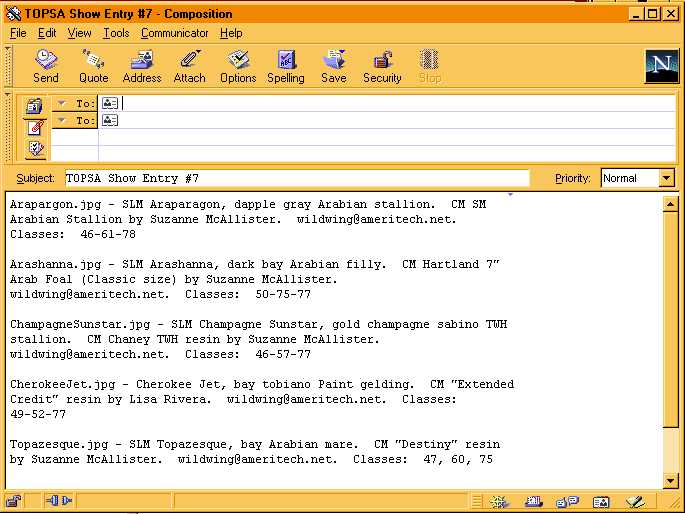Click in the Subject field
This screenshot has width=685, height=514.
(297, 178)
